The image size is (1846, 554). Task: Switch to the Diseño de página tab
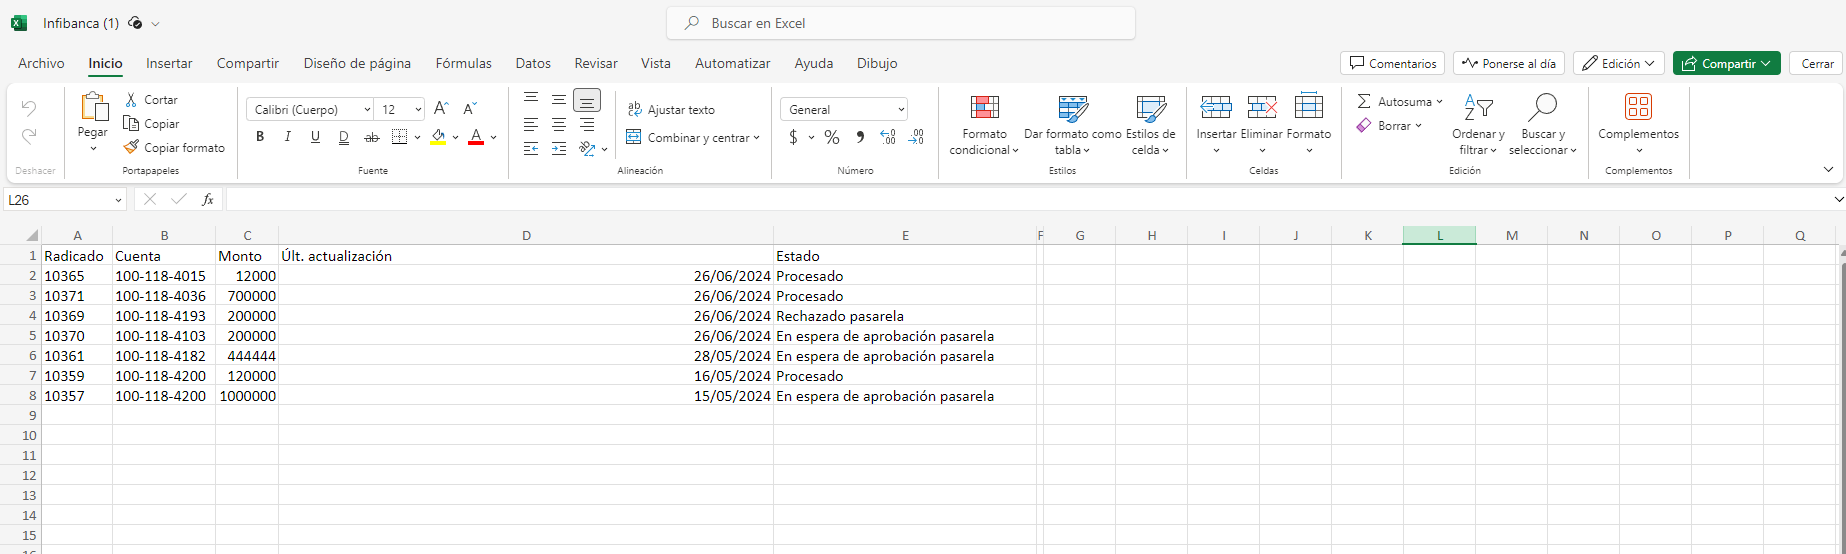[357, 63]
